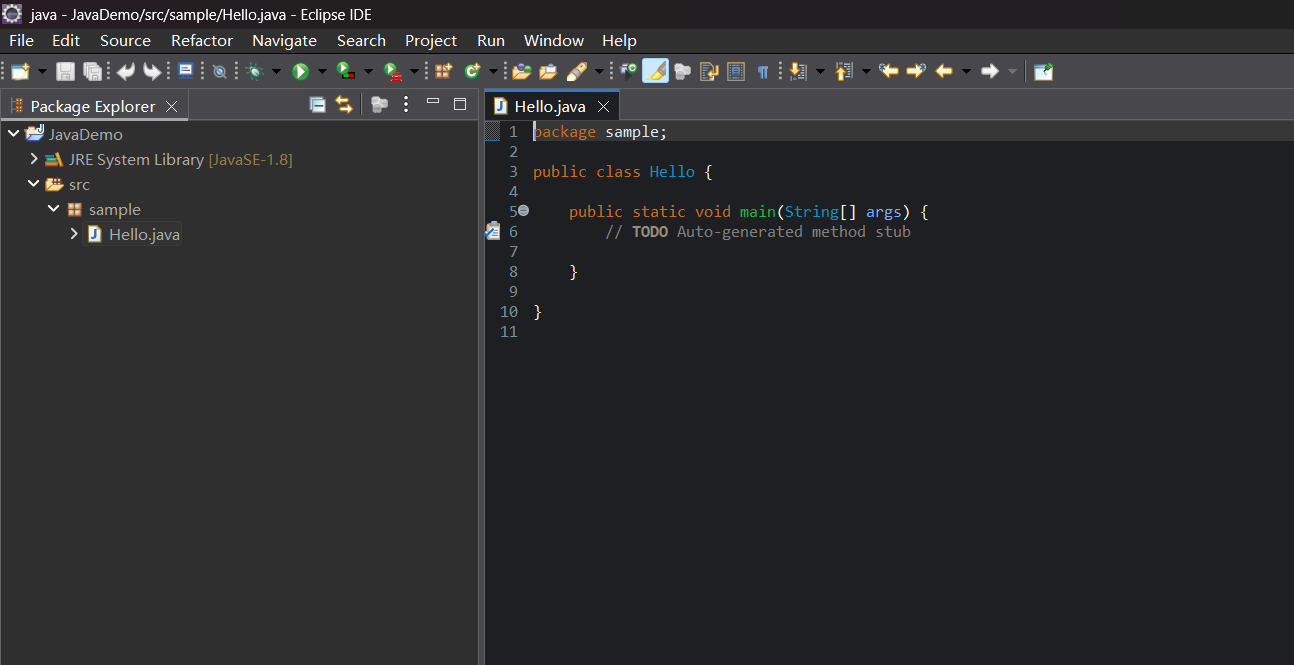The height and width of the screenshot is (665, 1294).
Task: Open the New Java Class dropdown arrow
Action: click(x=493, y=71)
